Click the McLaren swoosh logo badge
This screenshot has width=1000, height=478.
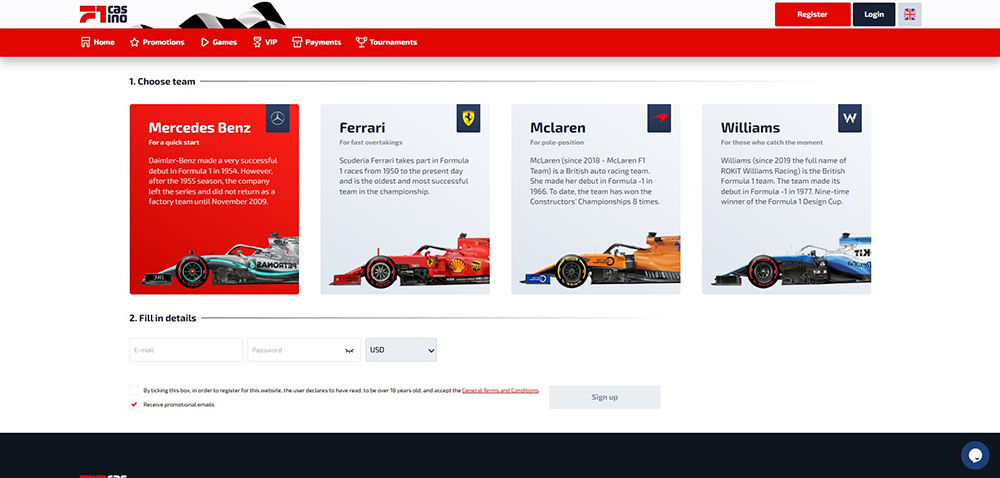(659, 118)
